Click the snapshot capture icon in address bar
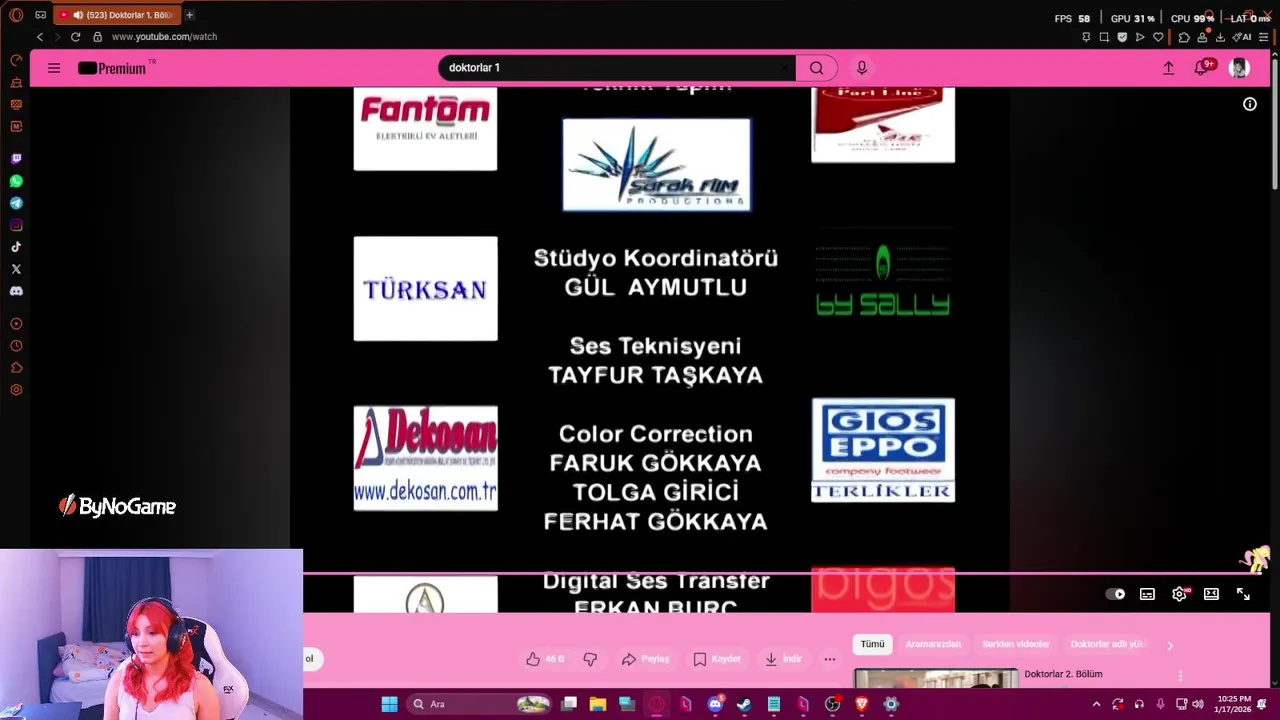 click(1104, 37)
